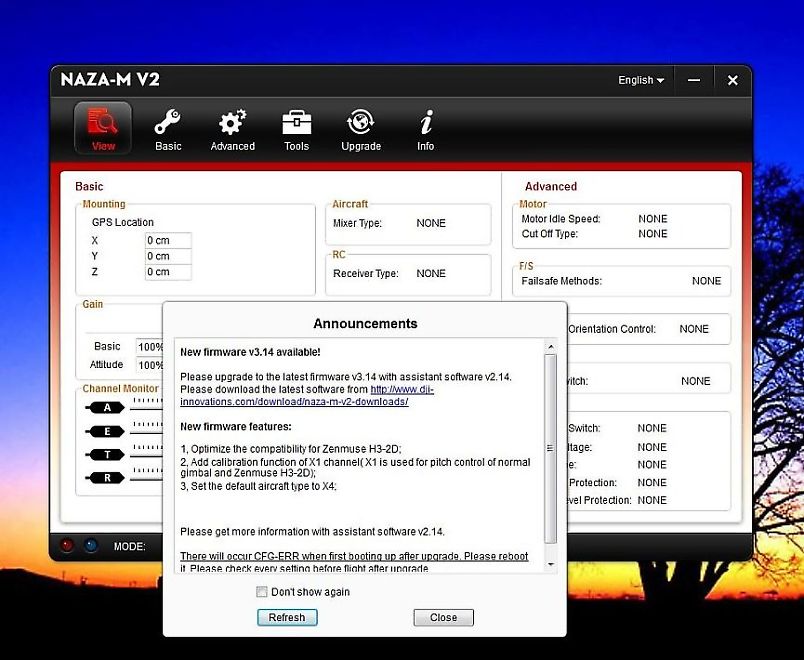Click the 'New firmware features:' text
The image size is (804, 660).
point(235,427)
